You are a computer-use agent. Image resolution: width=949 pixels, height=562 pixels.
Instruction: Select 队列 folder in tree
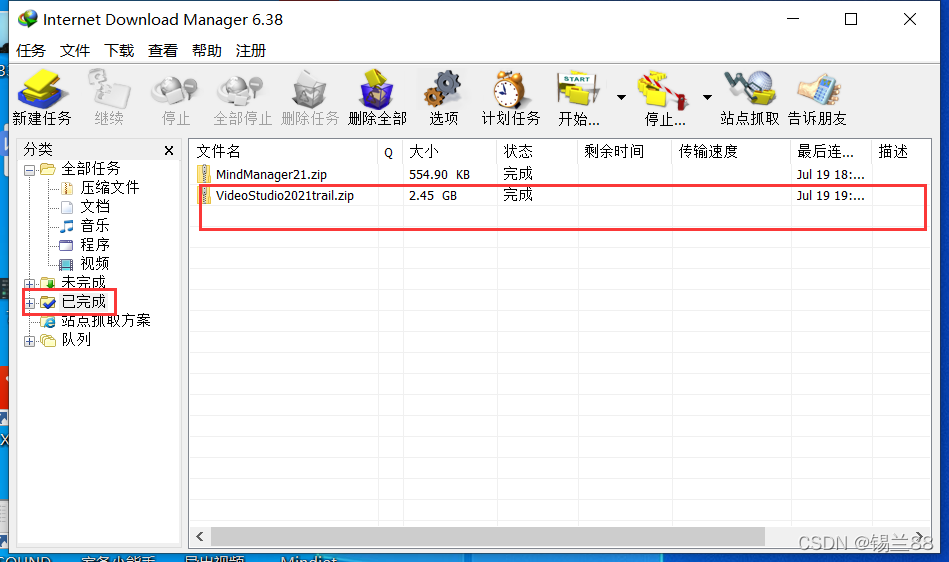[76, 339]
